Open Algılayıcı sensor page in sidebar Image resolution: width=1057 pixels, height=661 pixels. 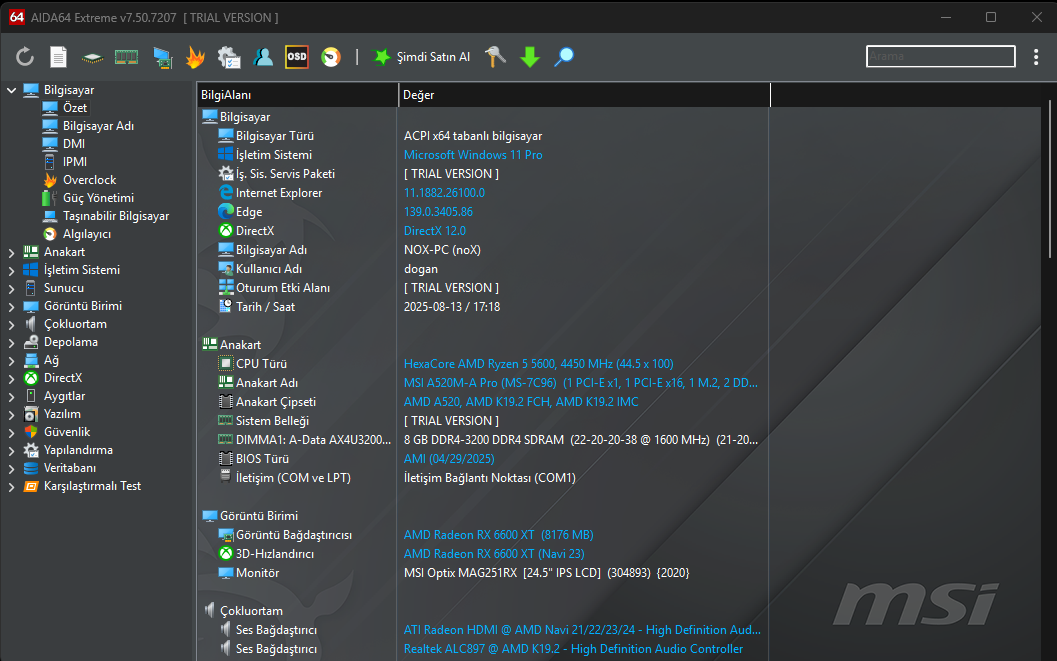[x=87, y=234]
